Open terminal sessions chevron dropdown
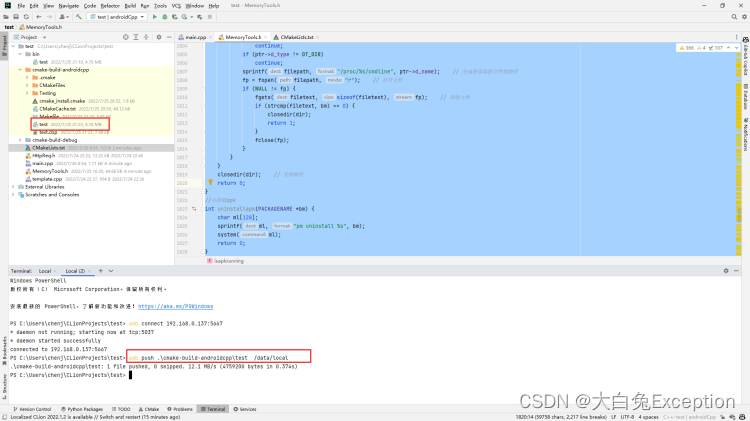The image size is (750, 421). pos(111,271)
